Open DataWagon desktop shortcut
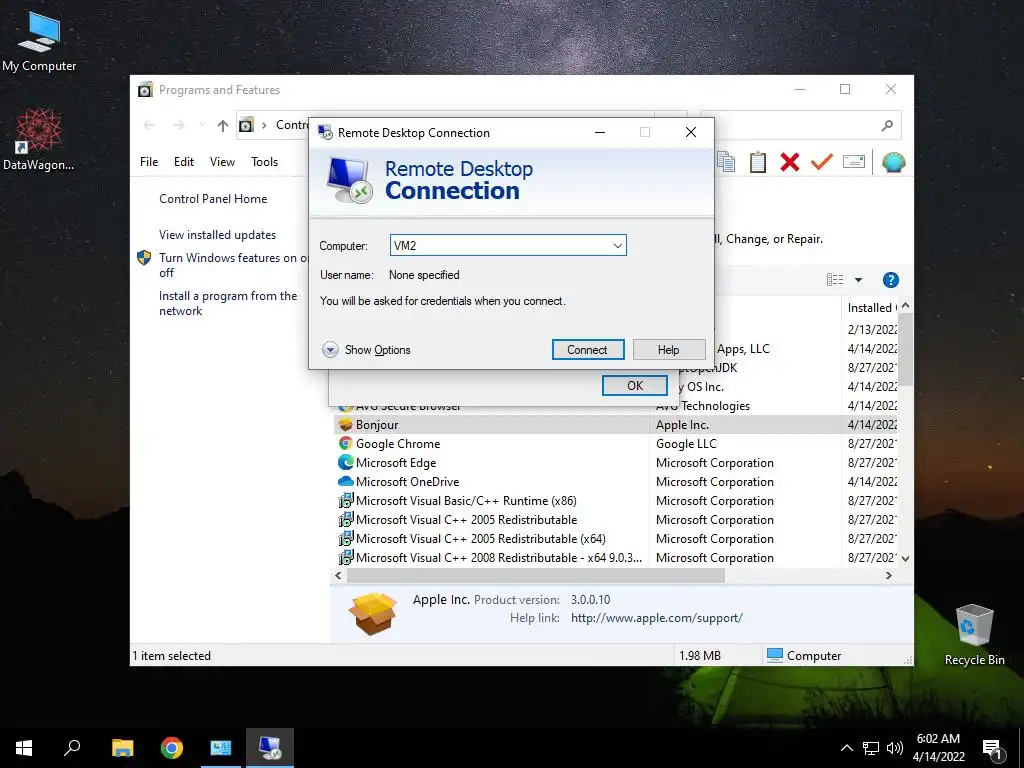1024x768 pixels. 39,140
